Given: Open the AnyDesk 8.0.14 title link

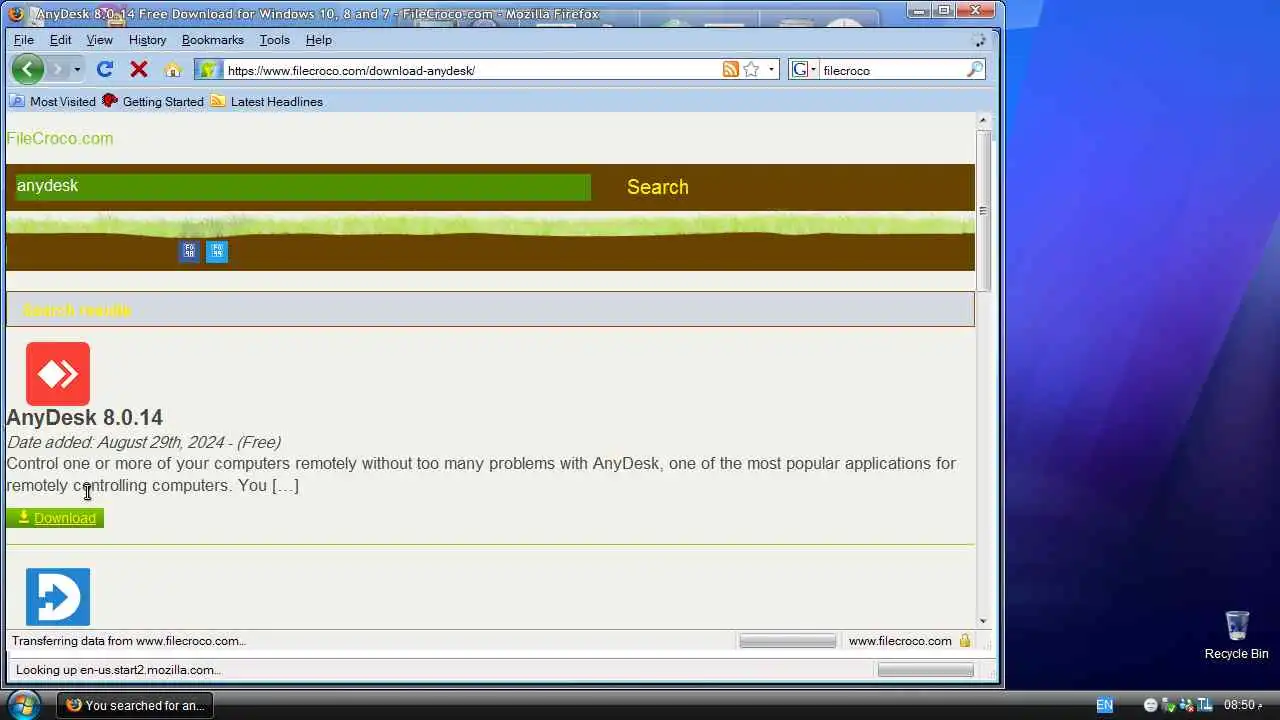Looking at the screenshot, I should click(x=84, y=417).
